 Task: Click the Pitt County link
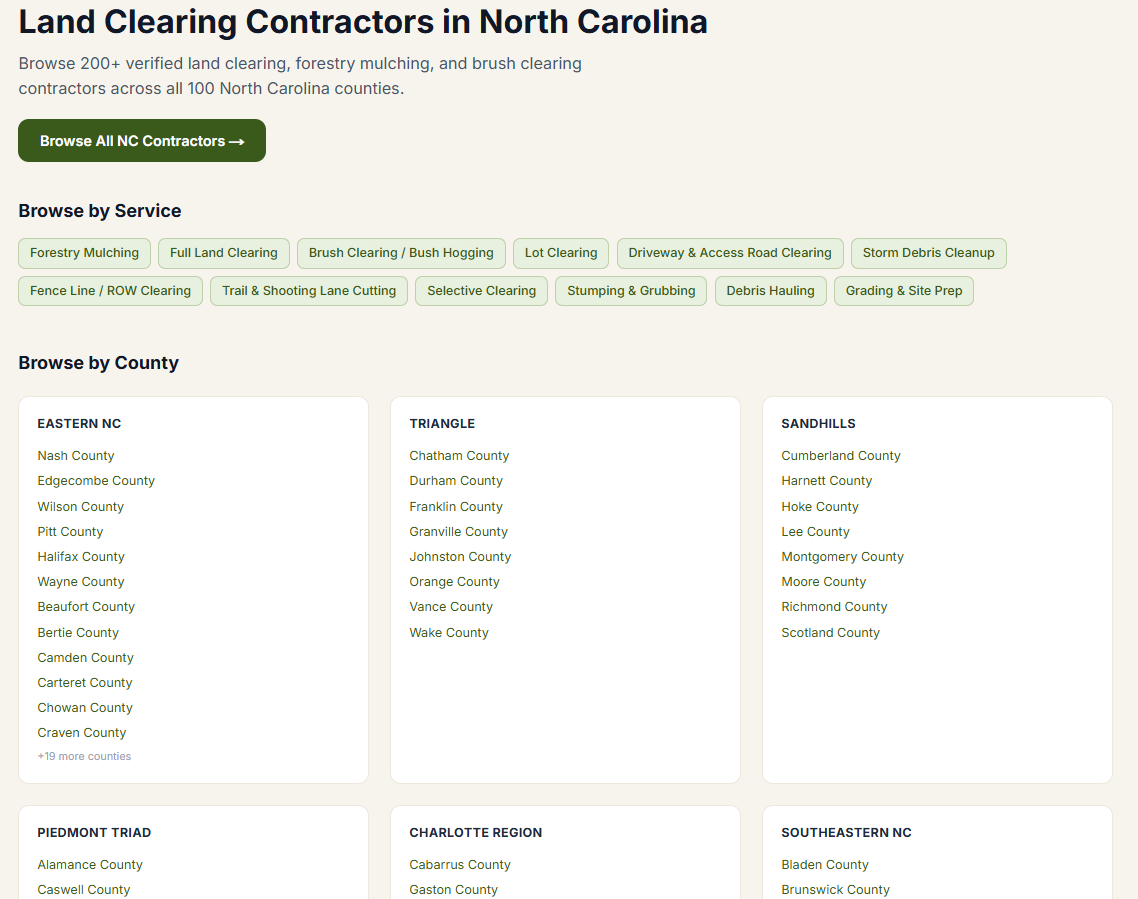pyautogui.click(x=69, y=531)
